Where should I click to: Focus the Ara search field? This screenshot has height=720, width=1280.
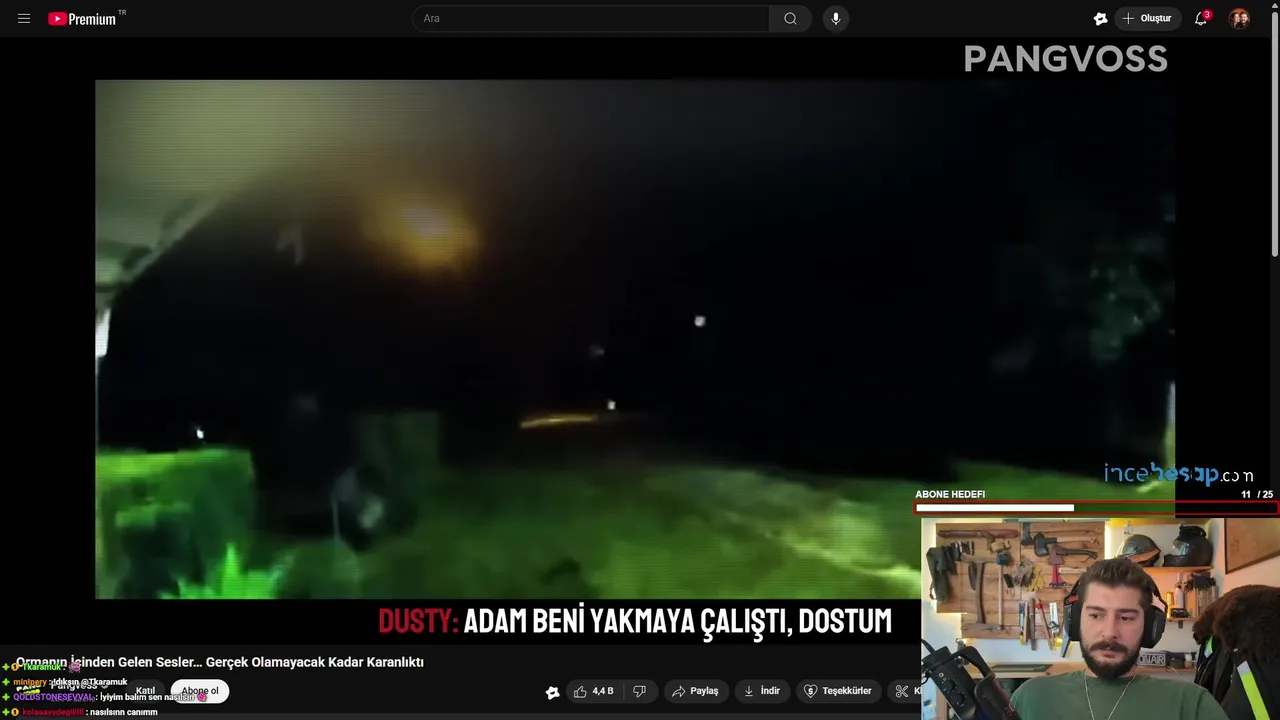[x=592, y=18]
